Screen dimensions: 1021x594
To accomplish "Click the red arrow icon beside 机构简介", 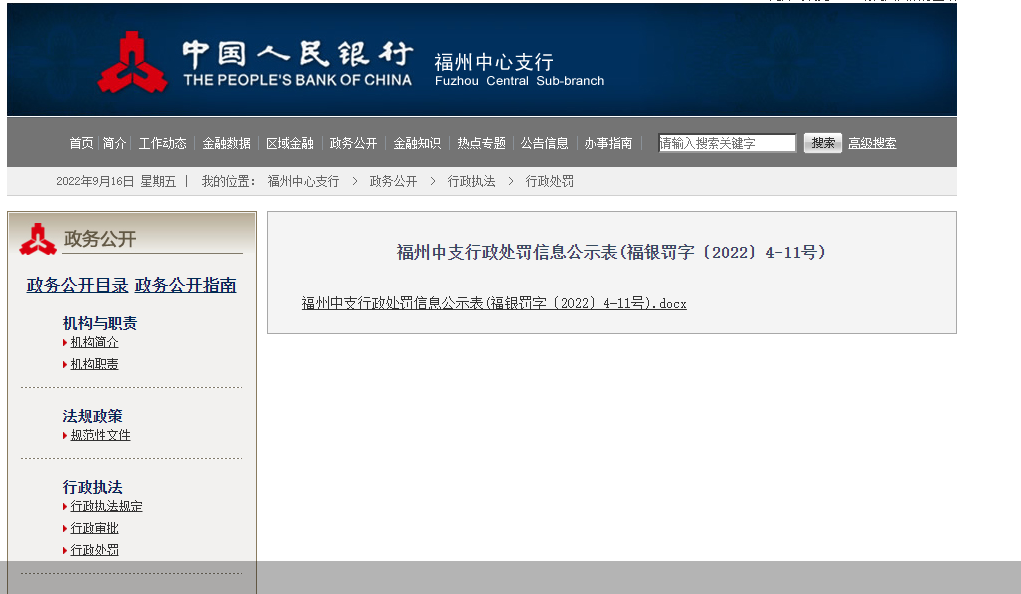I will pyautogui.click(x=64, y=341).
